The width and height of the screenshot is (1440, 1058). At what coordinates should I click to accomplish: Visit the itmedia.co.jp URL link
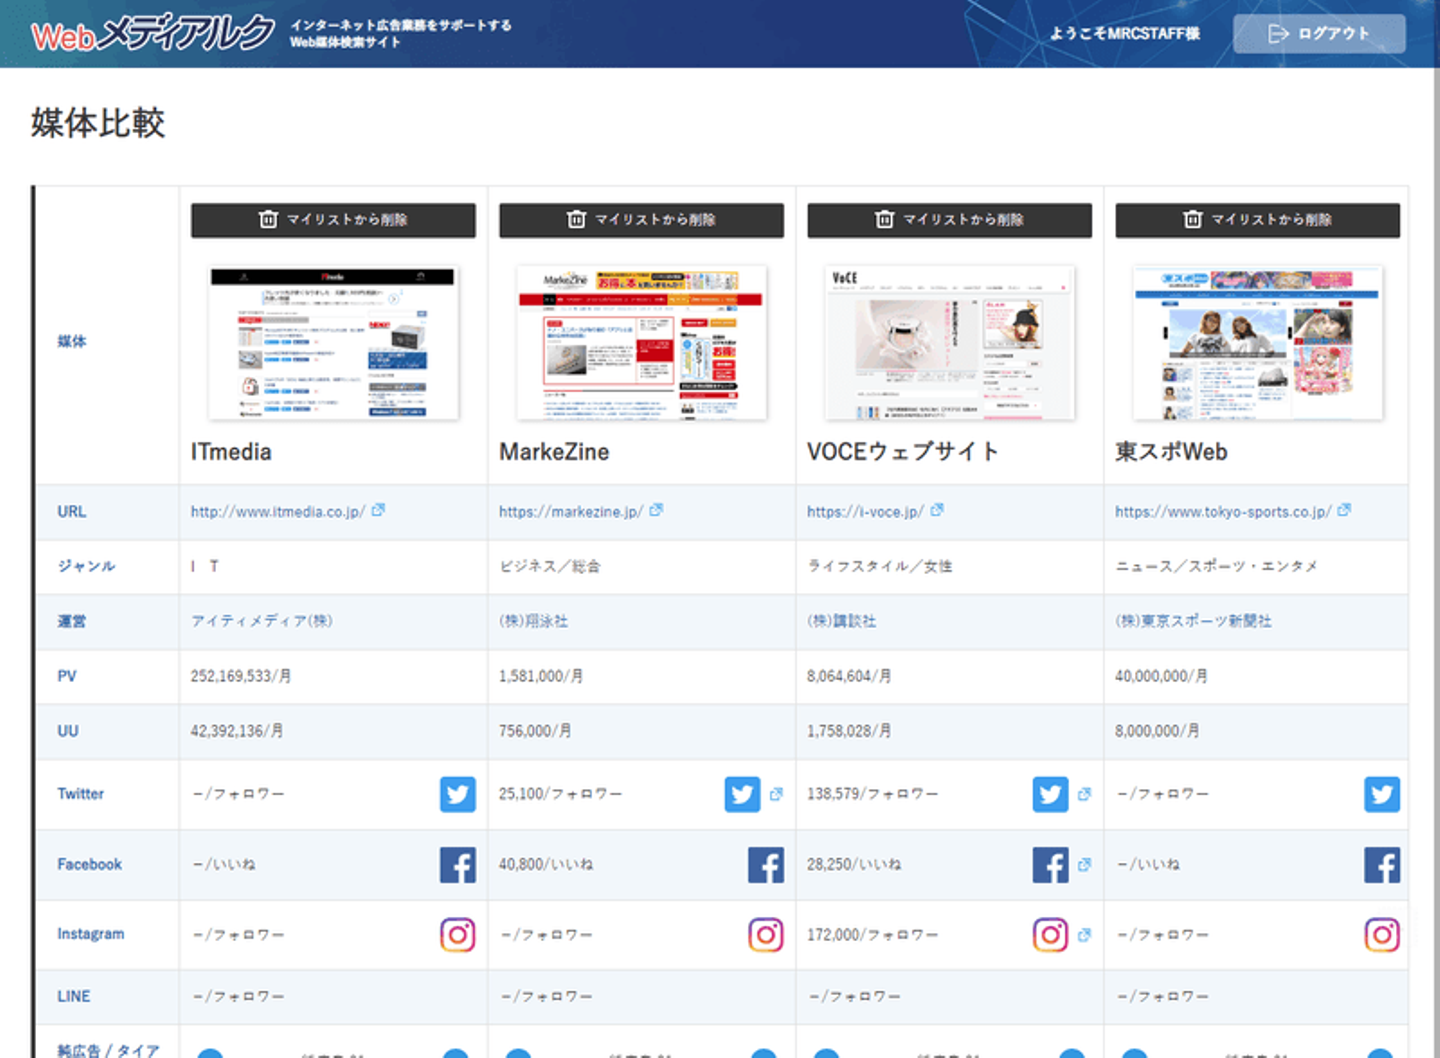click(x=278, y=512)
